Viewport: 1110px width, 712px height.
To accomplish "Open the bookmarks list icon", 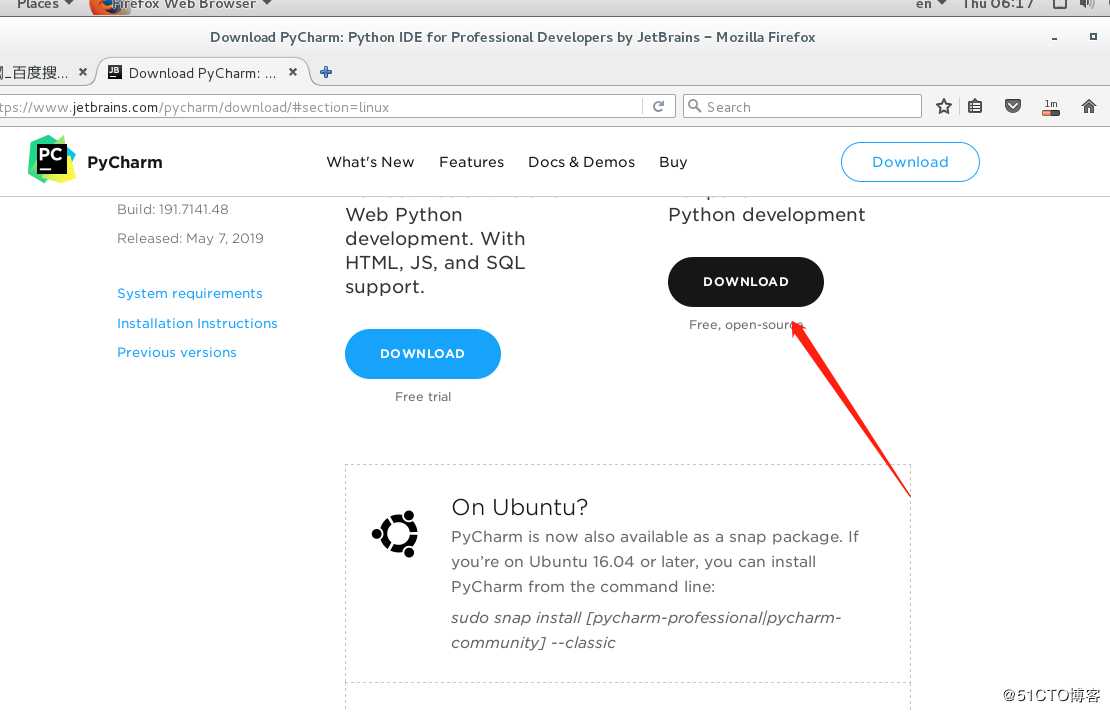I will (x=975, y=106).
